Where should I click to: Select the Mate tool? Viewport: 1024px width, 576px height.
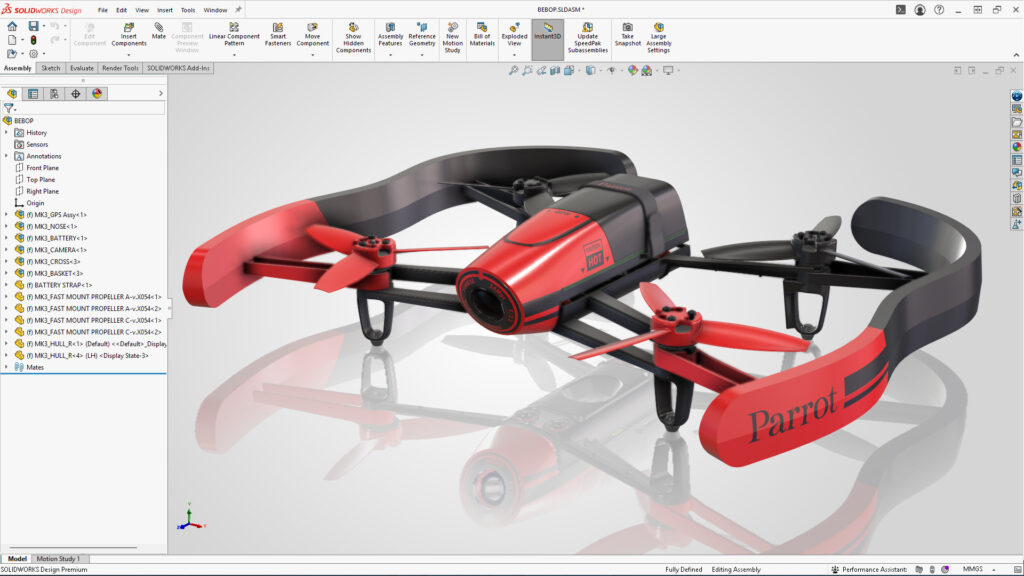click(159, 31)
